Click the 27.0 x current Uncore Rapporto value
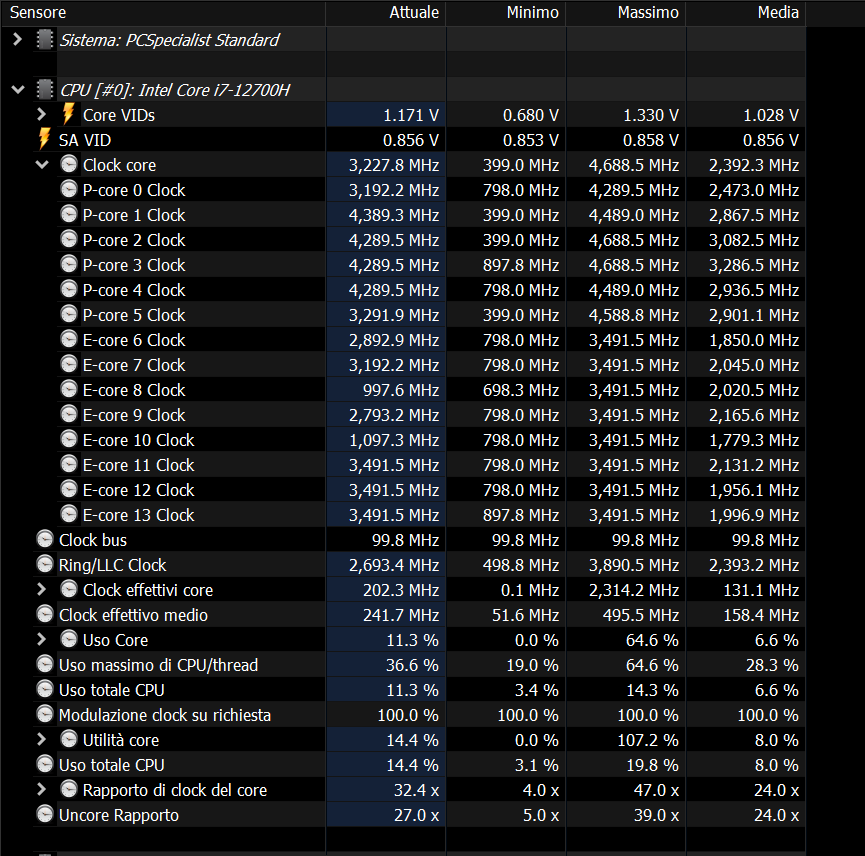 pyautogui.click(x=417, y=815)
